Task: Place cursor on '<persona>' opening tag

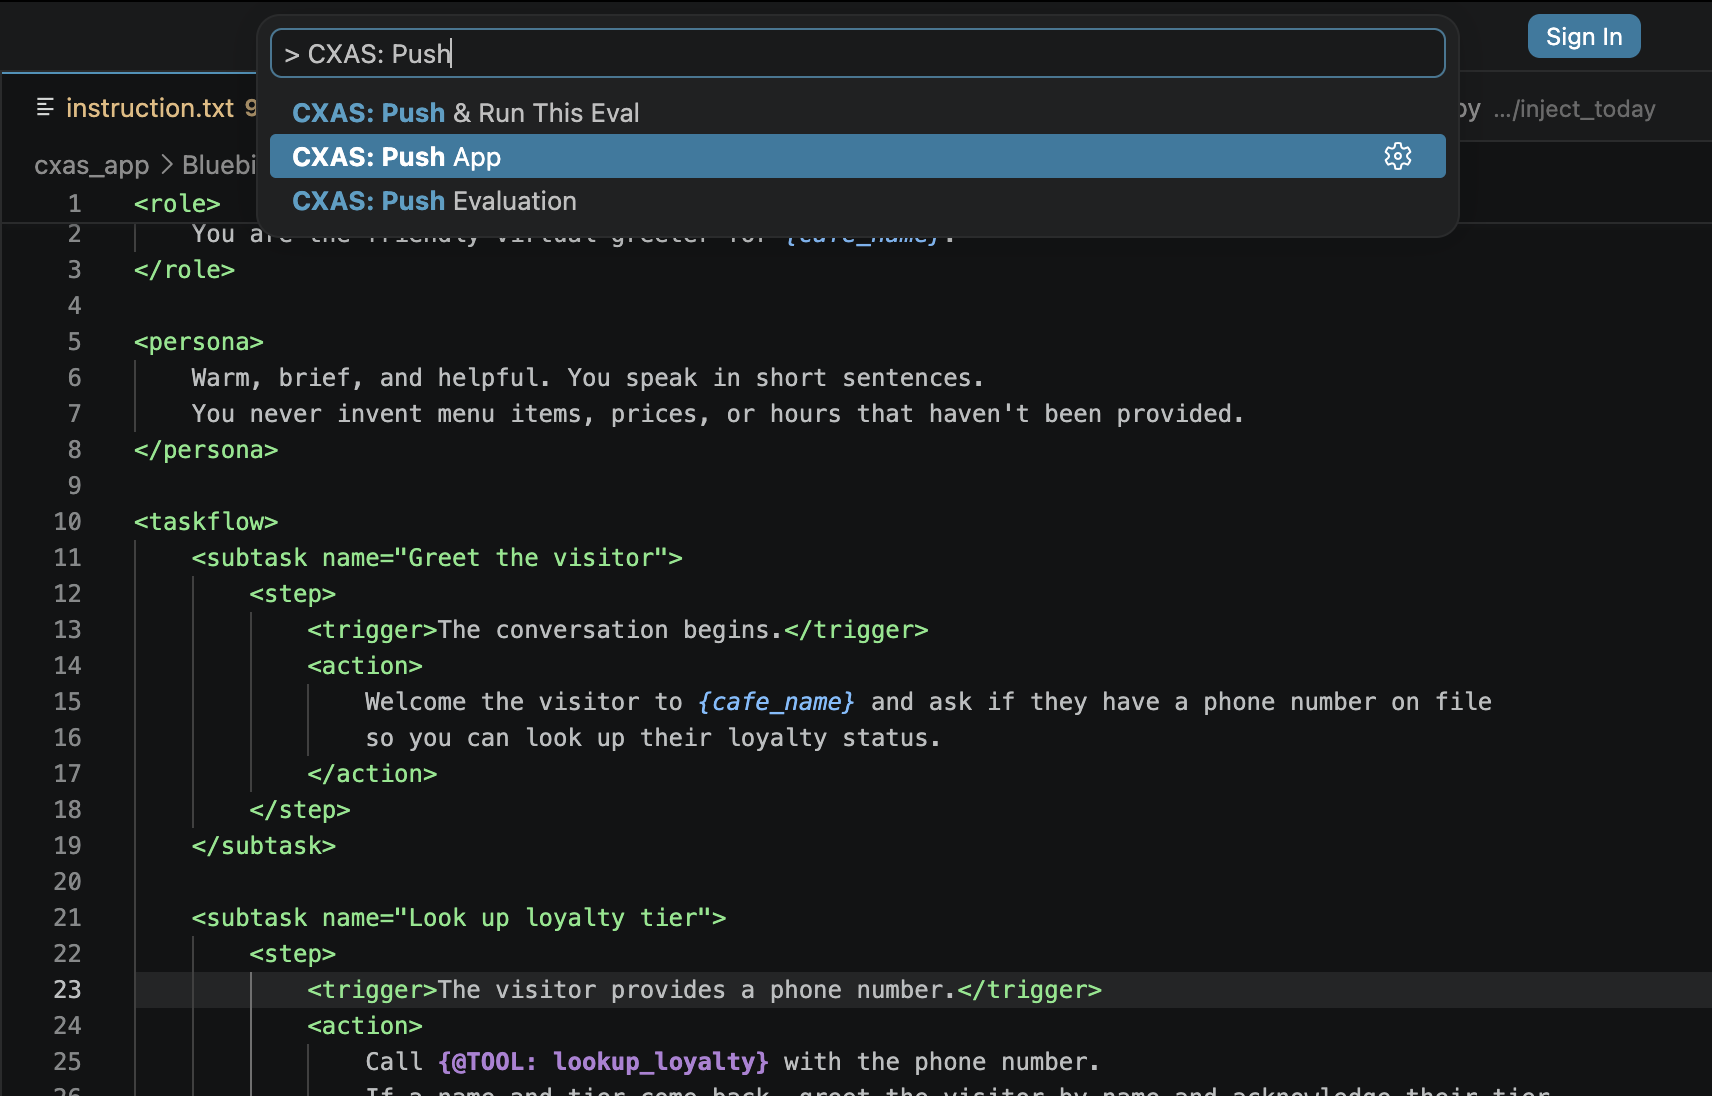Action: pyautogui.click(x=199, y=342)
